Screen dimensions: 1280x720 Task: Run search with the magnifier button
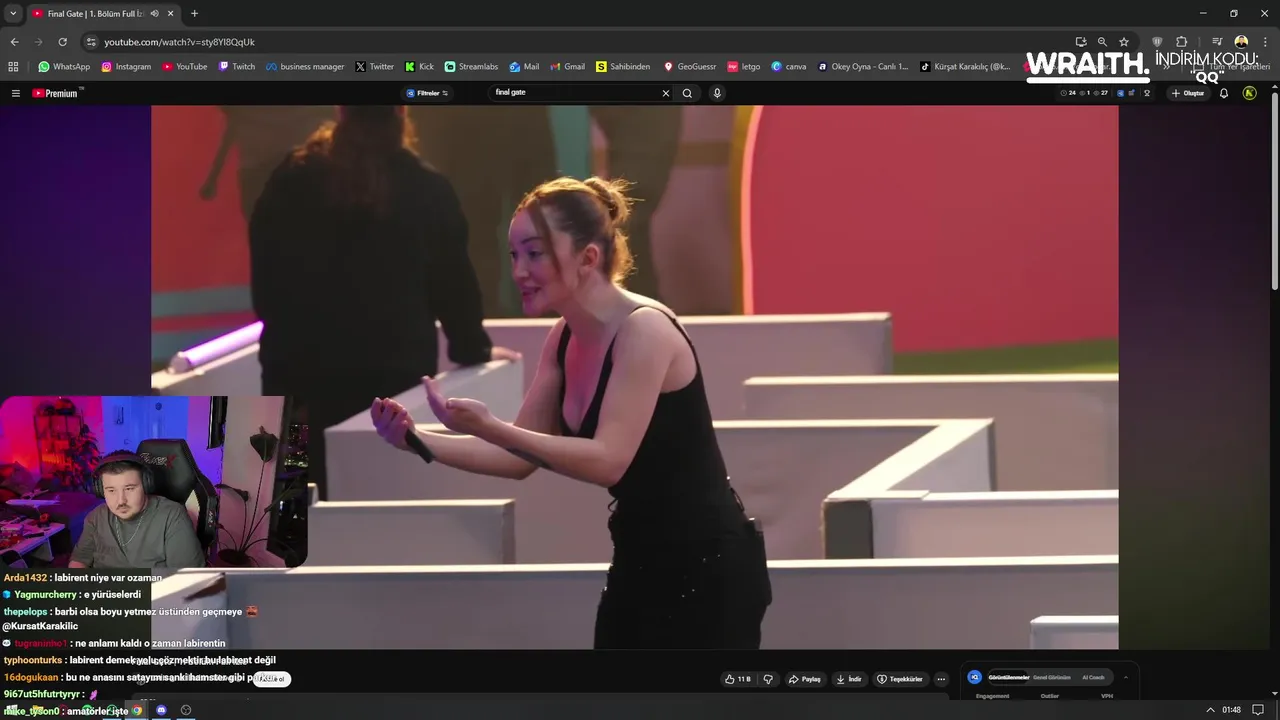(687, 93)
